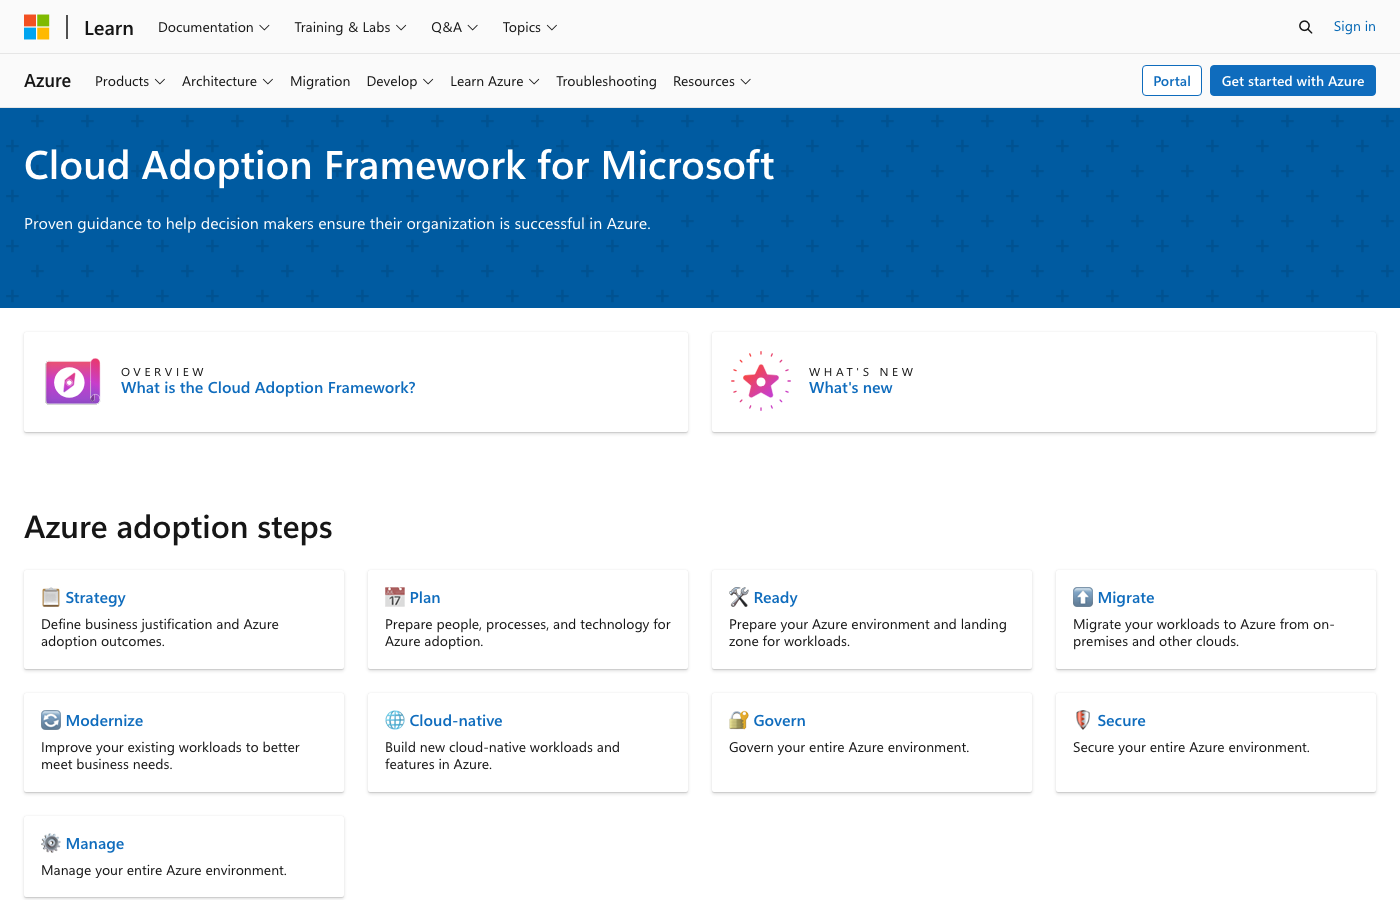Click the 'Proven guidance to help decision makers' subtitle
The height and width of the screenshot is (900, 1400).
(337, 224)
